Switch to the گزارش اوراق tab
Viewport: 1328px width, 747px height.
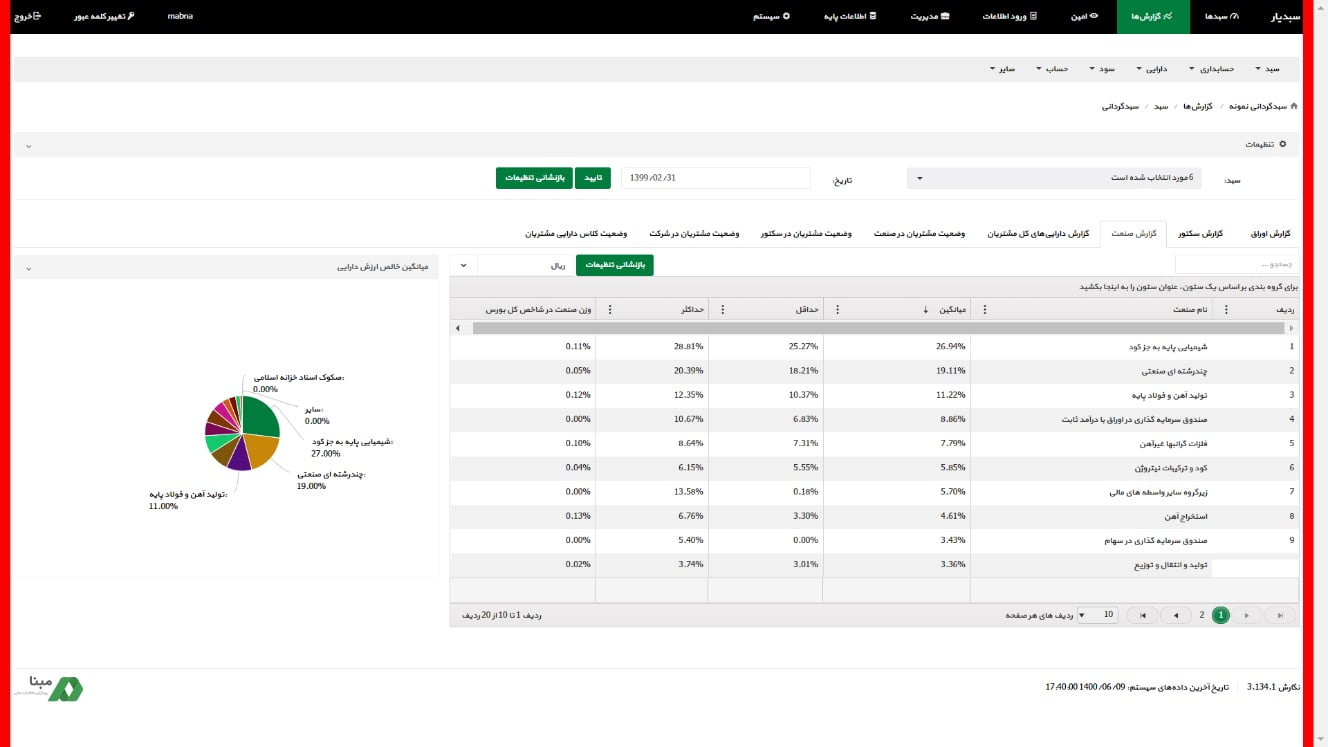[1270, 234]
